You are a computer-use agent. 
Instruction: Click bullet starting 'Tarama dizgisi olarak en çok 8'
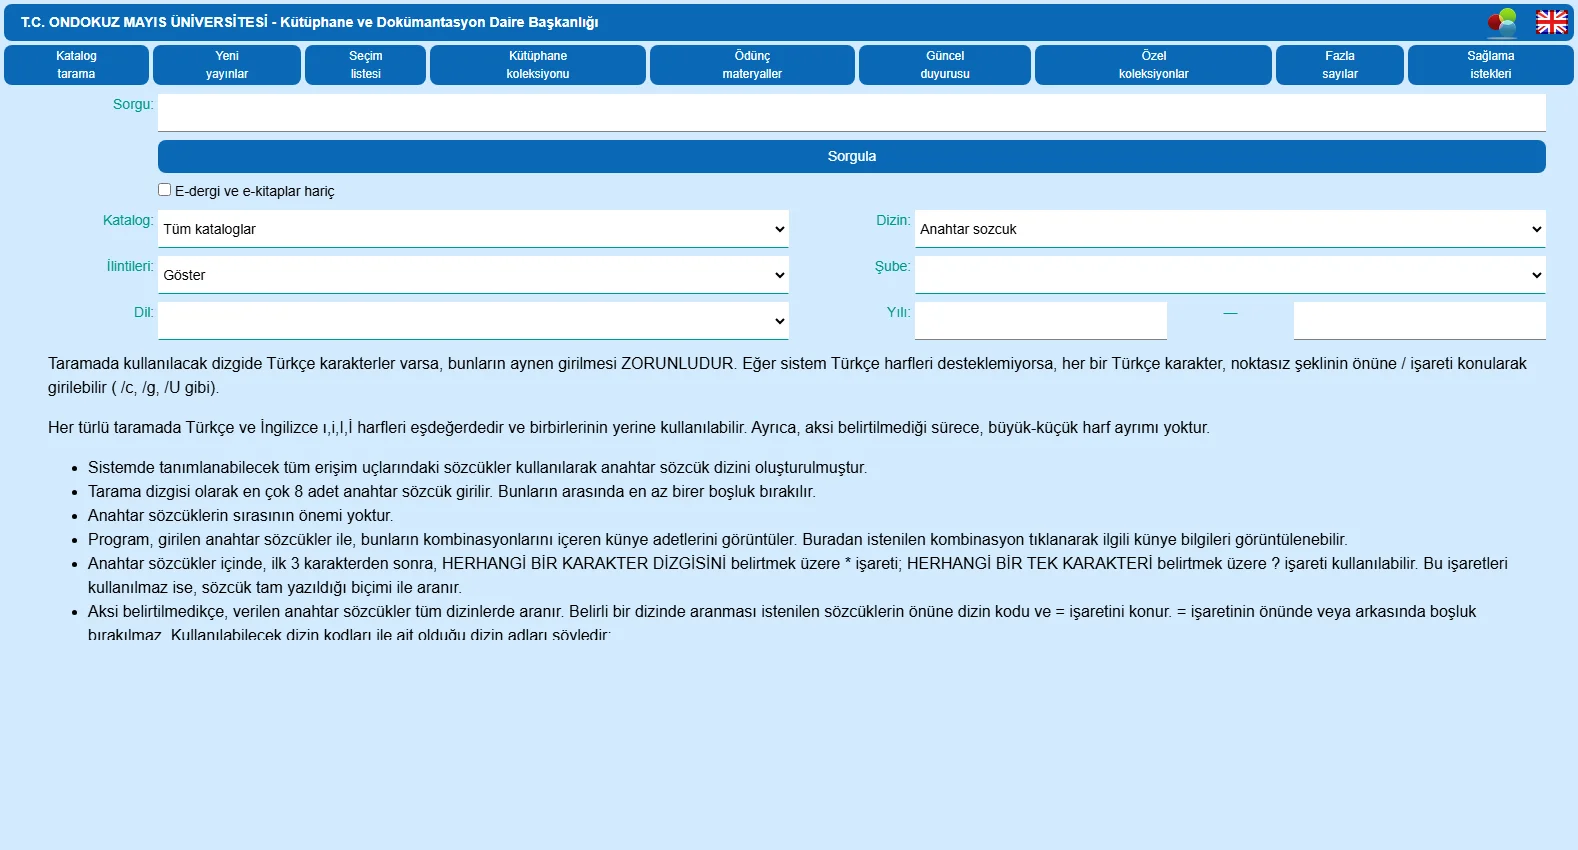coord(452,492)
